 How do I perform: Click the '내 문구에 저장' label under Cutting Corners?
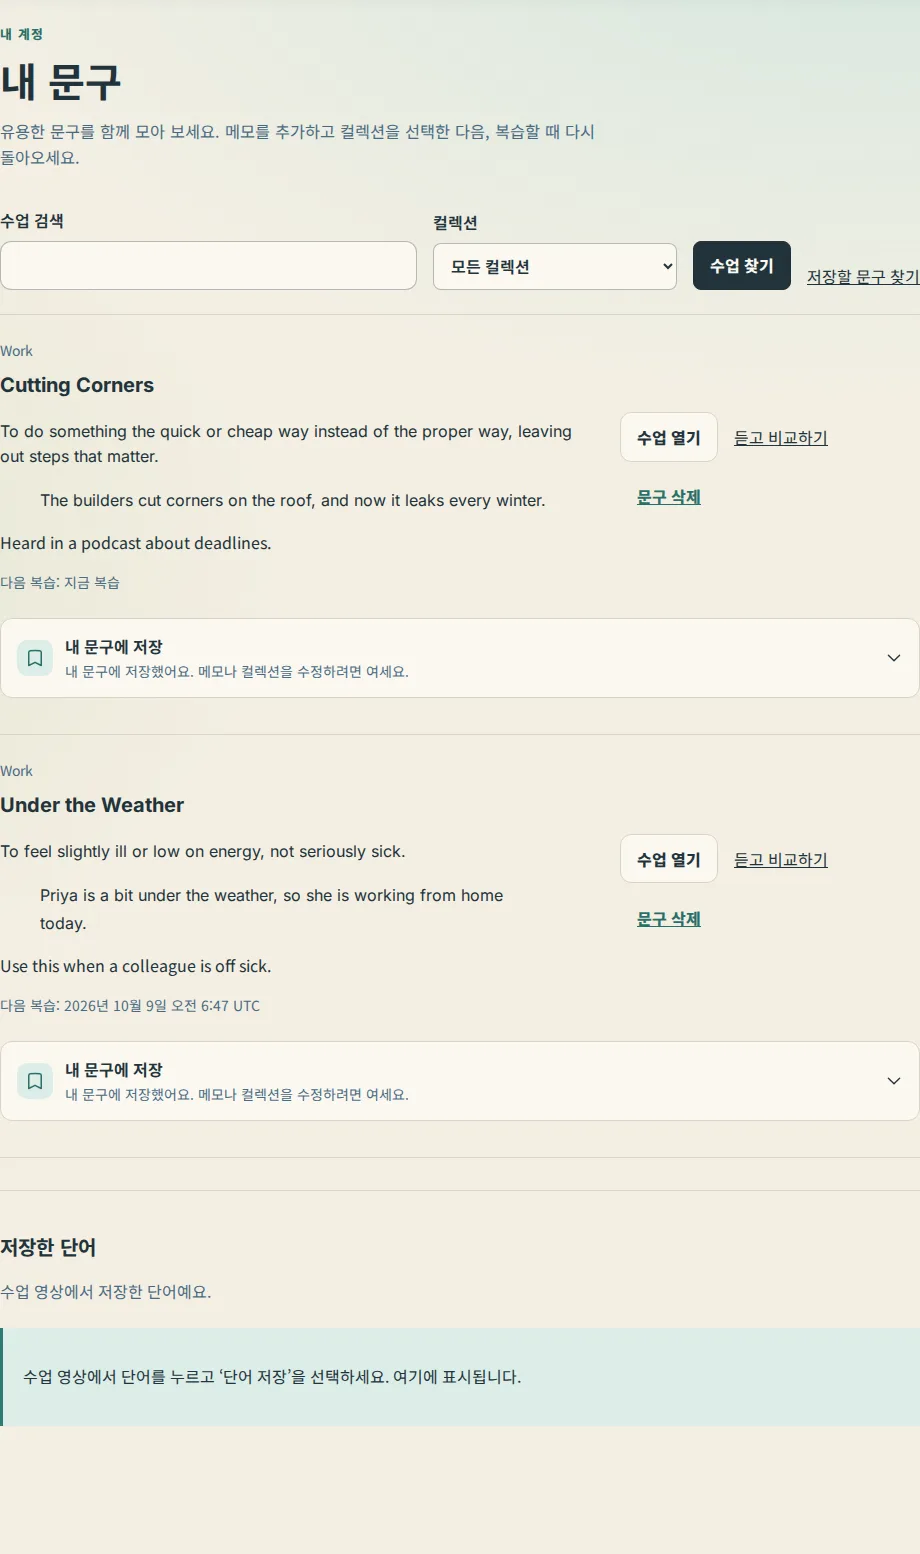[x=114, y=647]
